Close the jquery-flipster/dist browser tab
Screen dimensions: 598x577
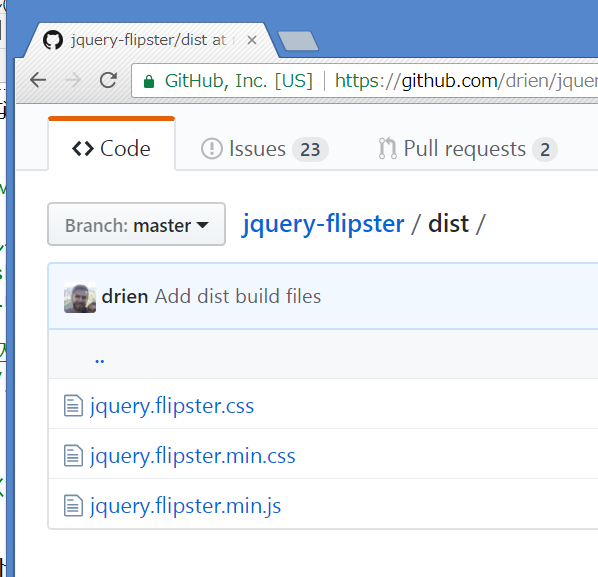tap(252, 40)
